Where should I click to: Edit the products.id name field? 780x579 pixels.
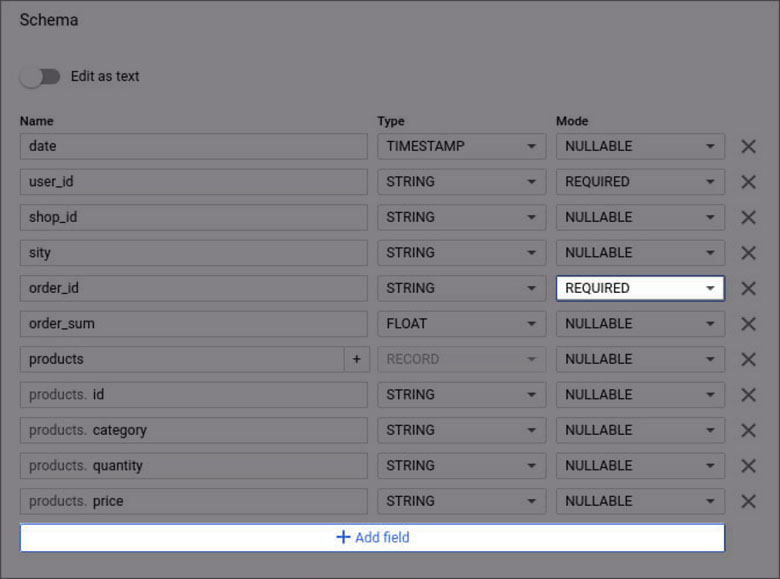(194, 394)
